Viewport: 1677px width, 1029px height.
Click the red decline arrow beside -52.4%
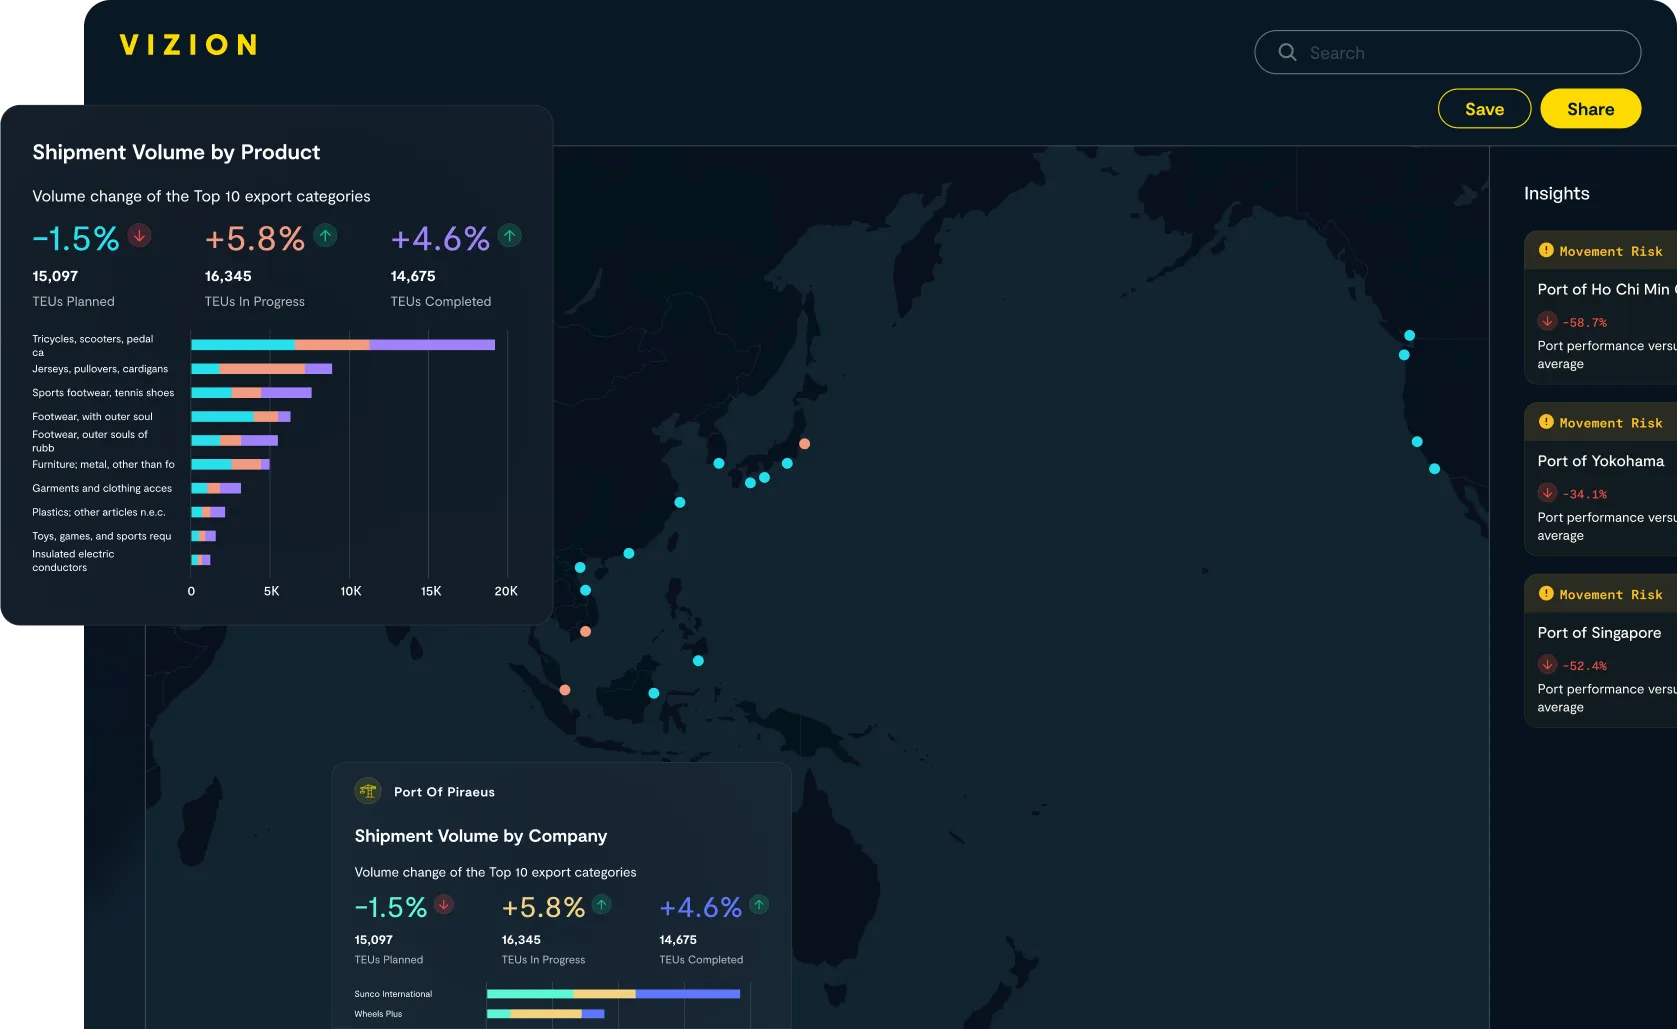tap(1547, 665)
